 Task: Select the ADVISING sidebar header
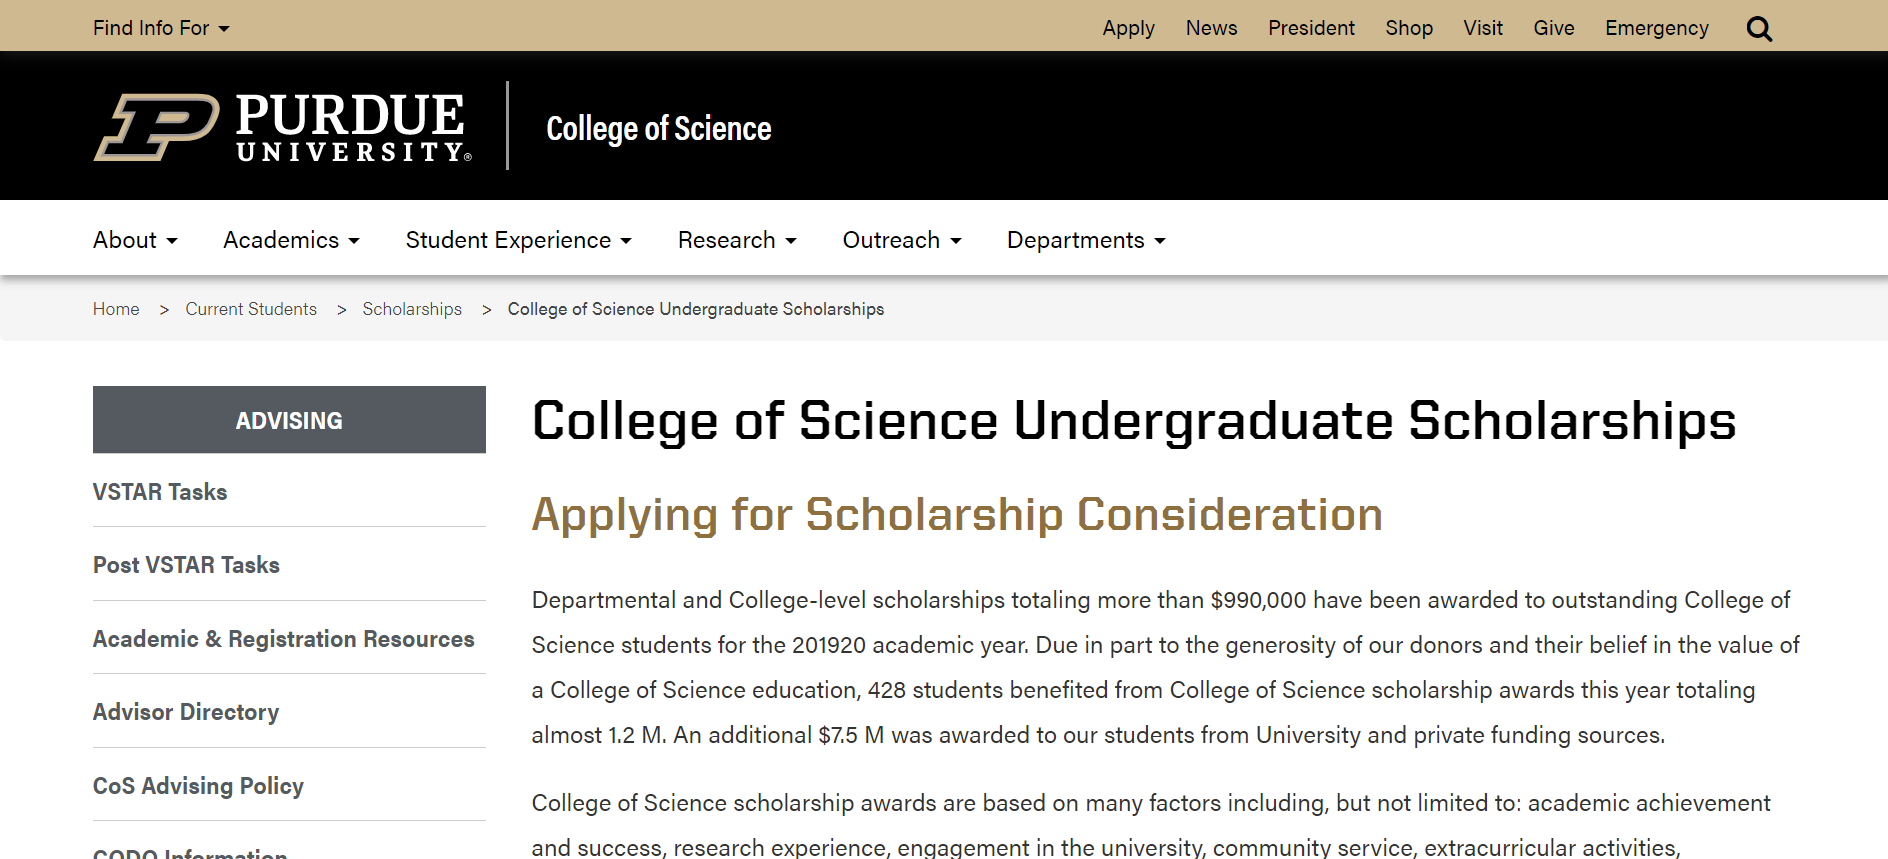[289, 420]
